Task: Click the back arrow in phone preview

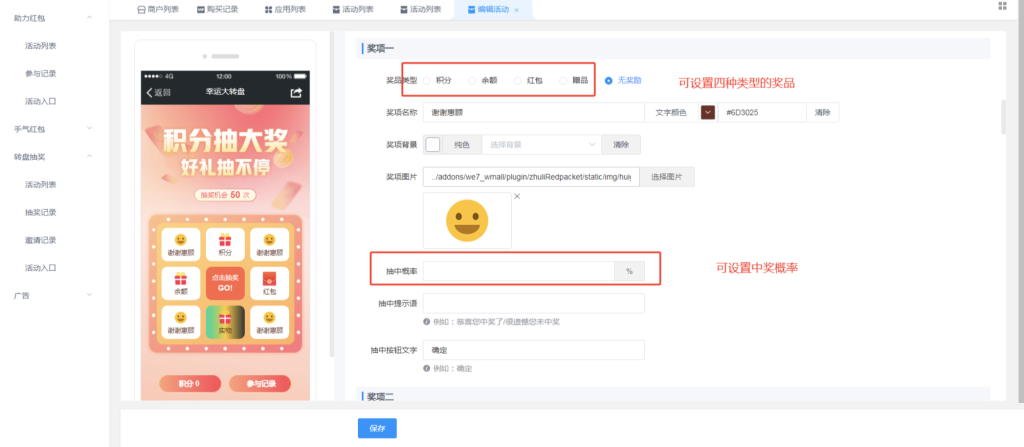Action: 151,92
